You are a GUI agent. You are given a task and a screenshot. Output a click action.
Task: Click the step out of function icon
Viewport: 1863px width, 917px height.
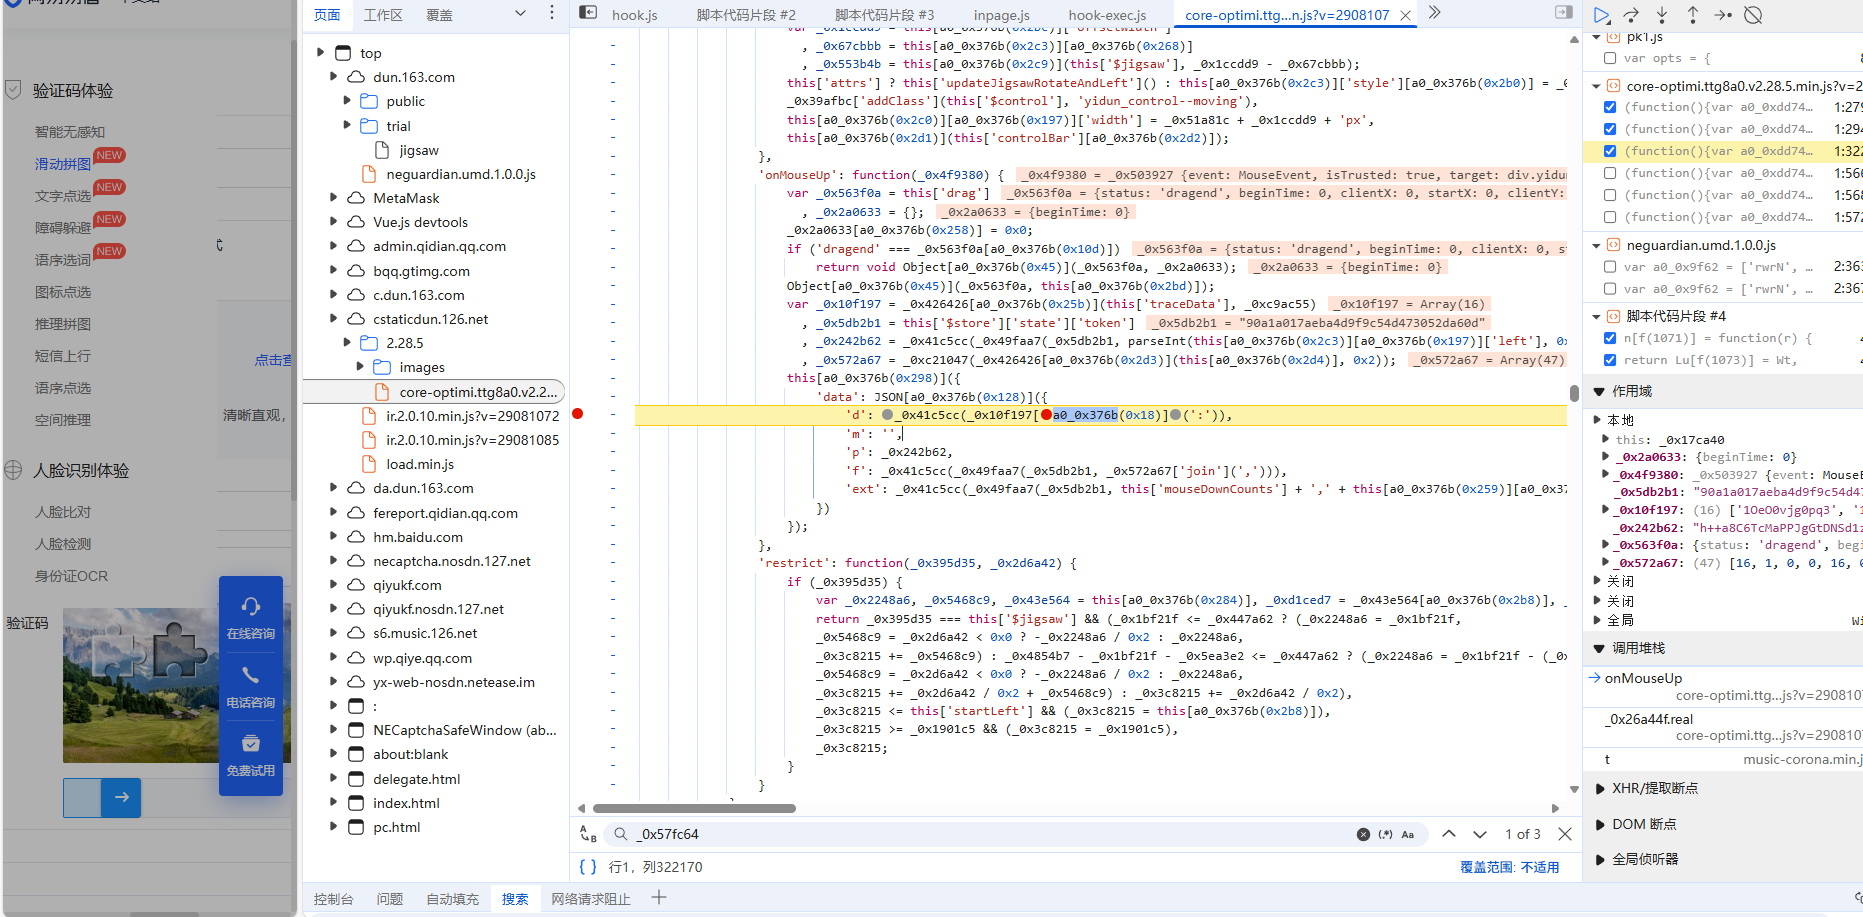click(x=1692, y=15)
